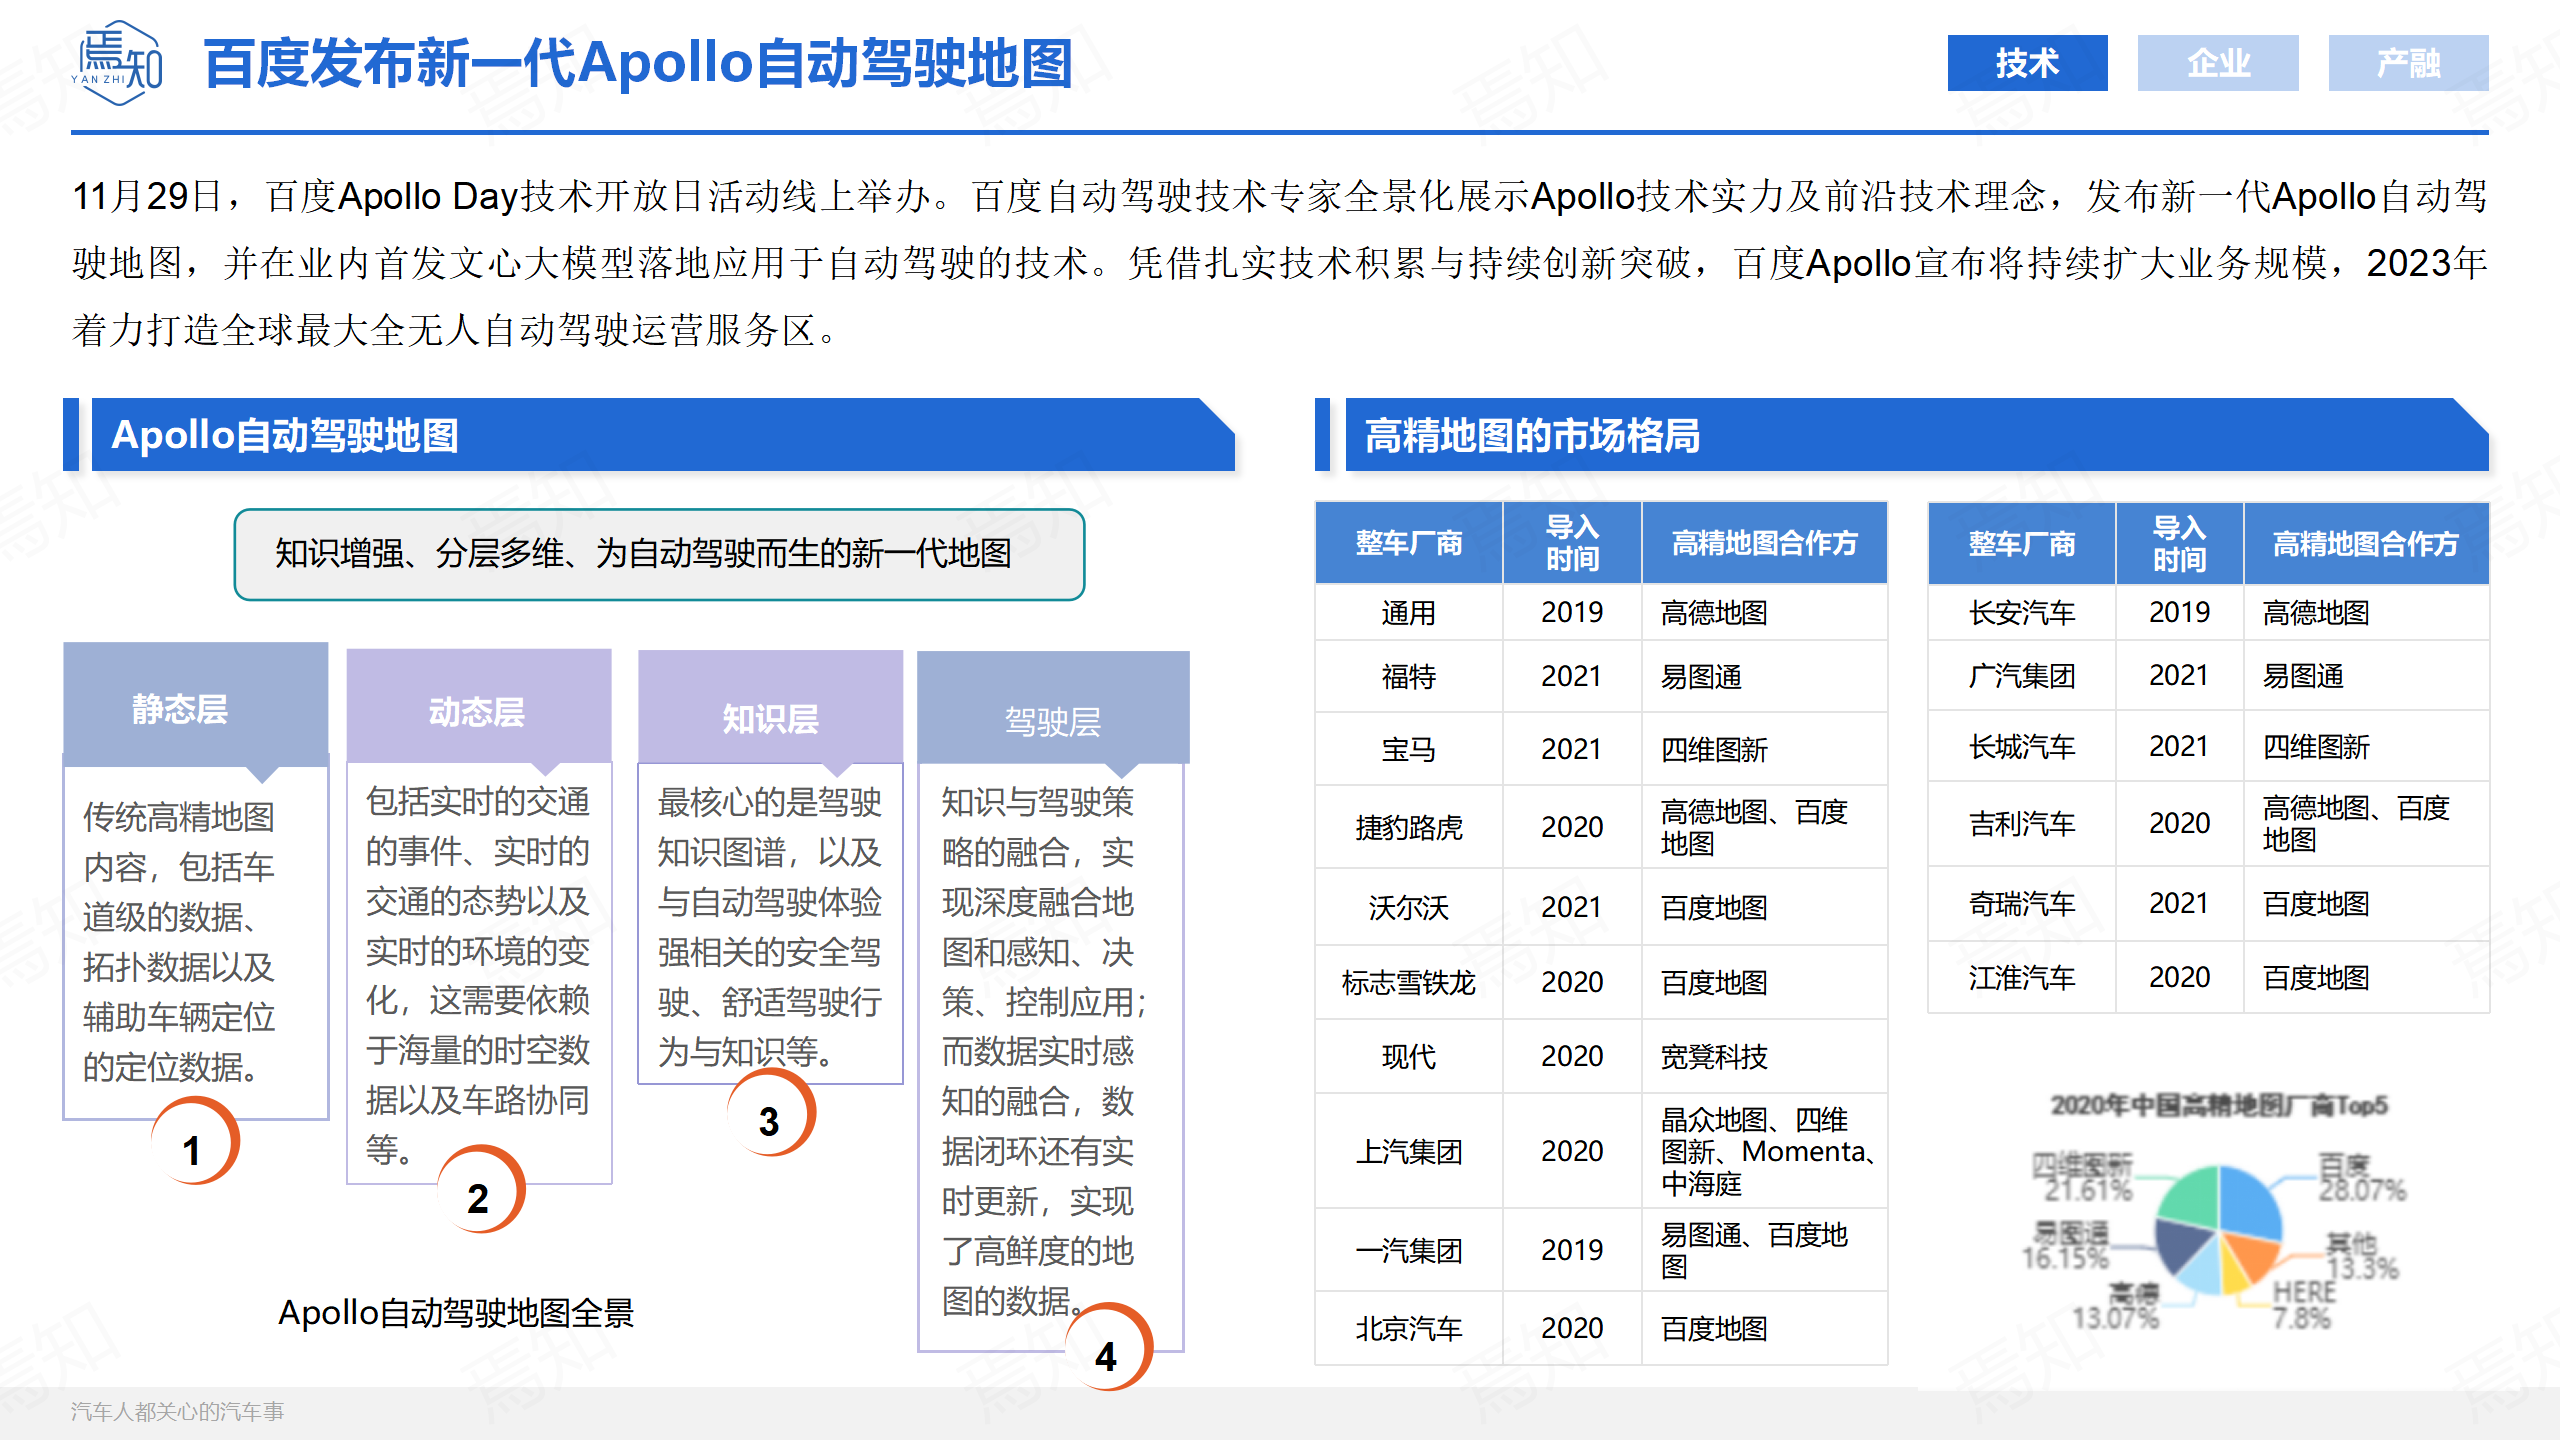
Task: Select the 宝马 cell
Action: (x=1409, y=748)
